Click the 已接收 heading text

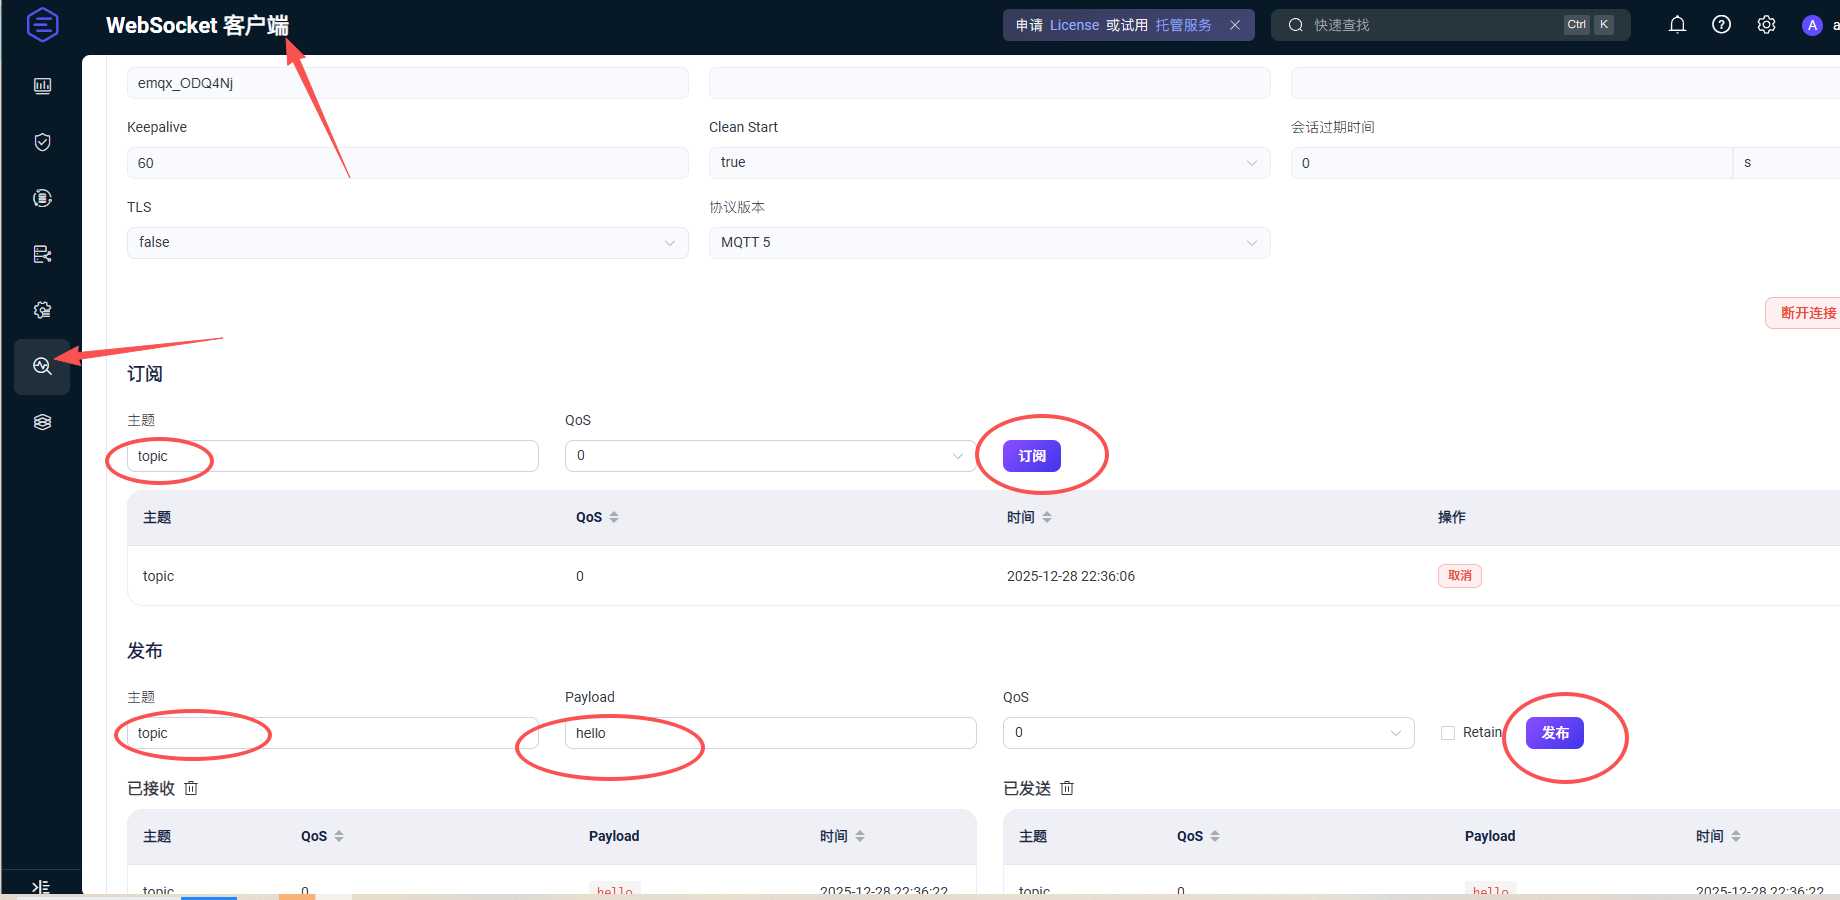point(151,788)
